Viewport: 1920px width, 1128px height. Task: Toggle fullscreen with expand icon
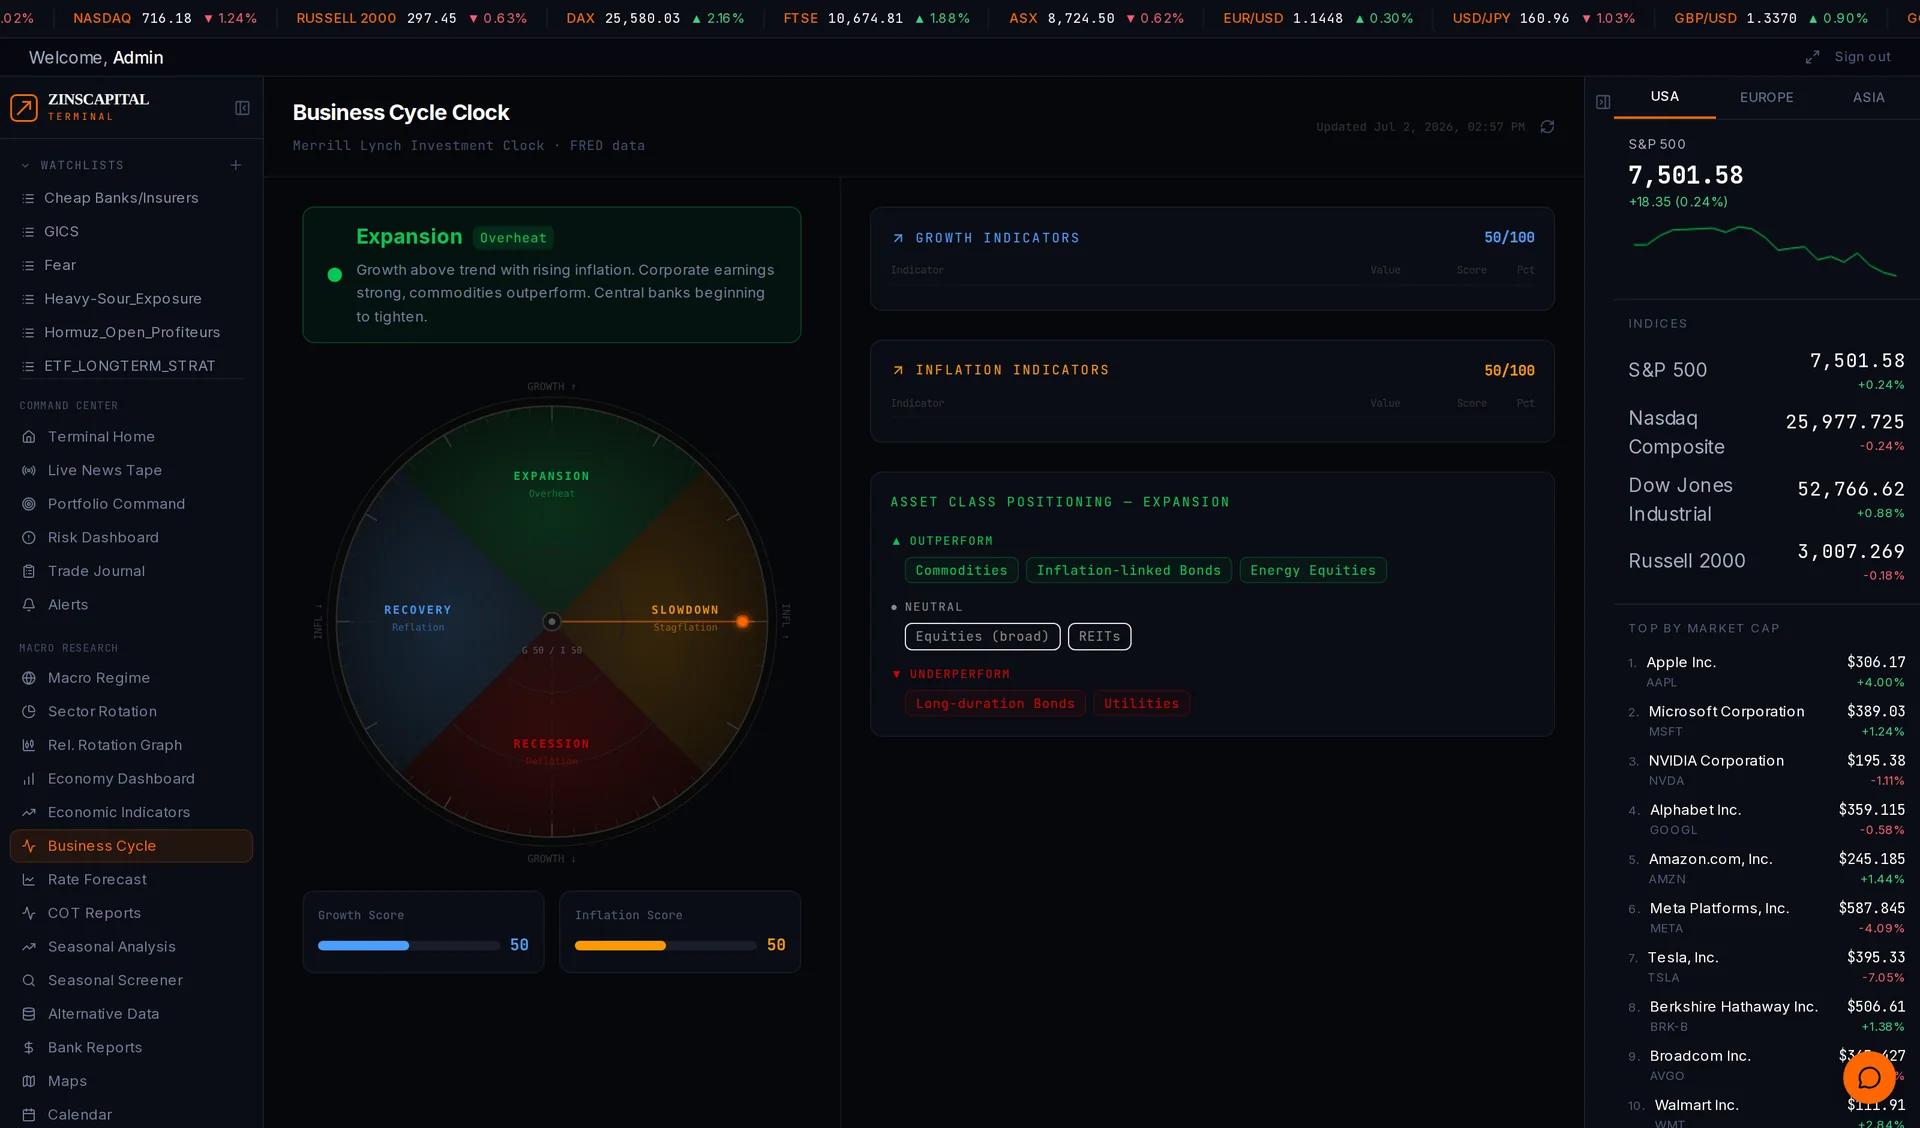(1812, 58)
